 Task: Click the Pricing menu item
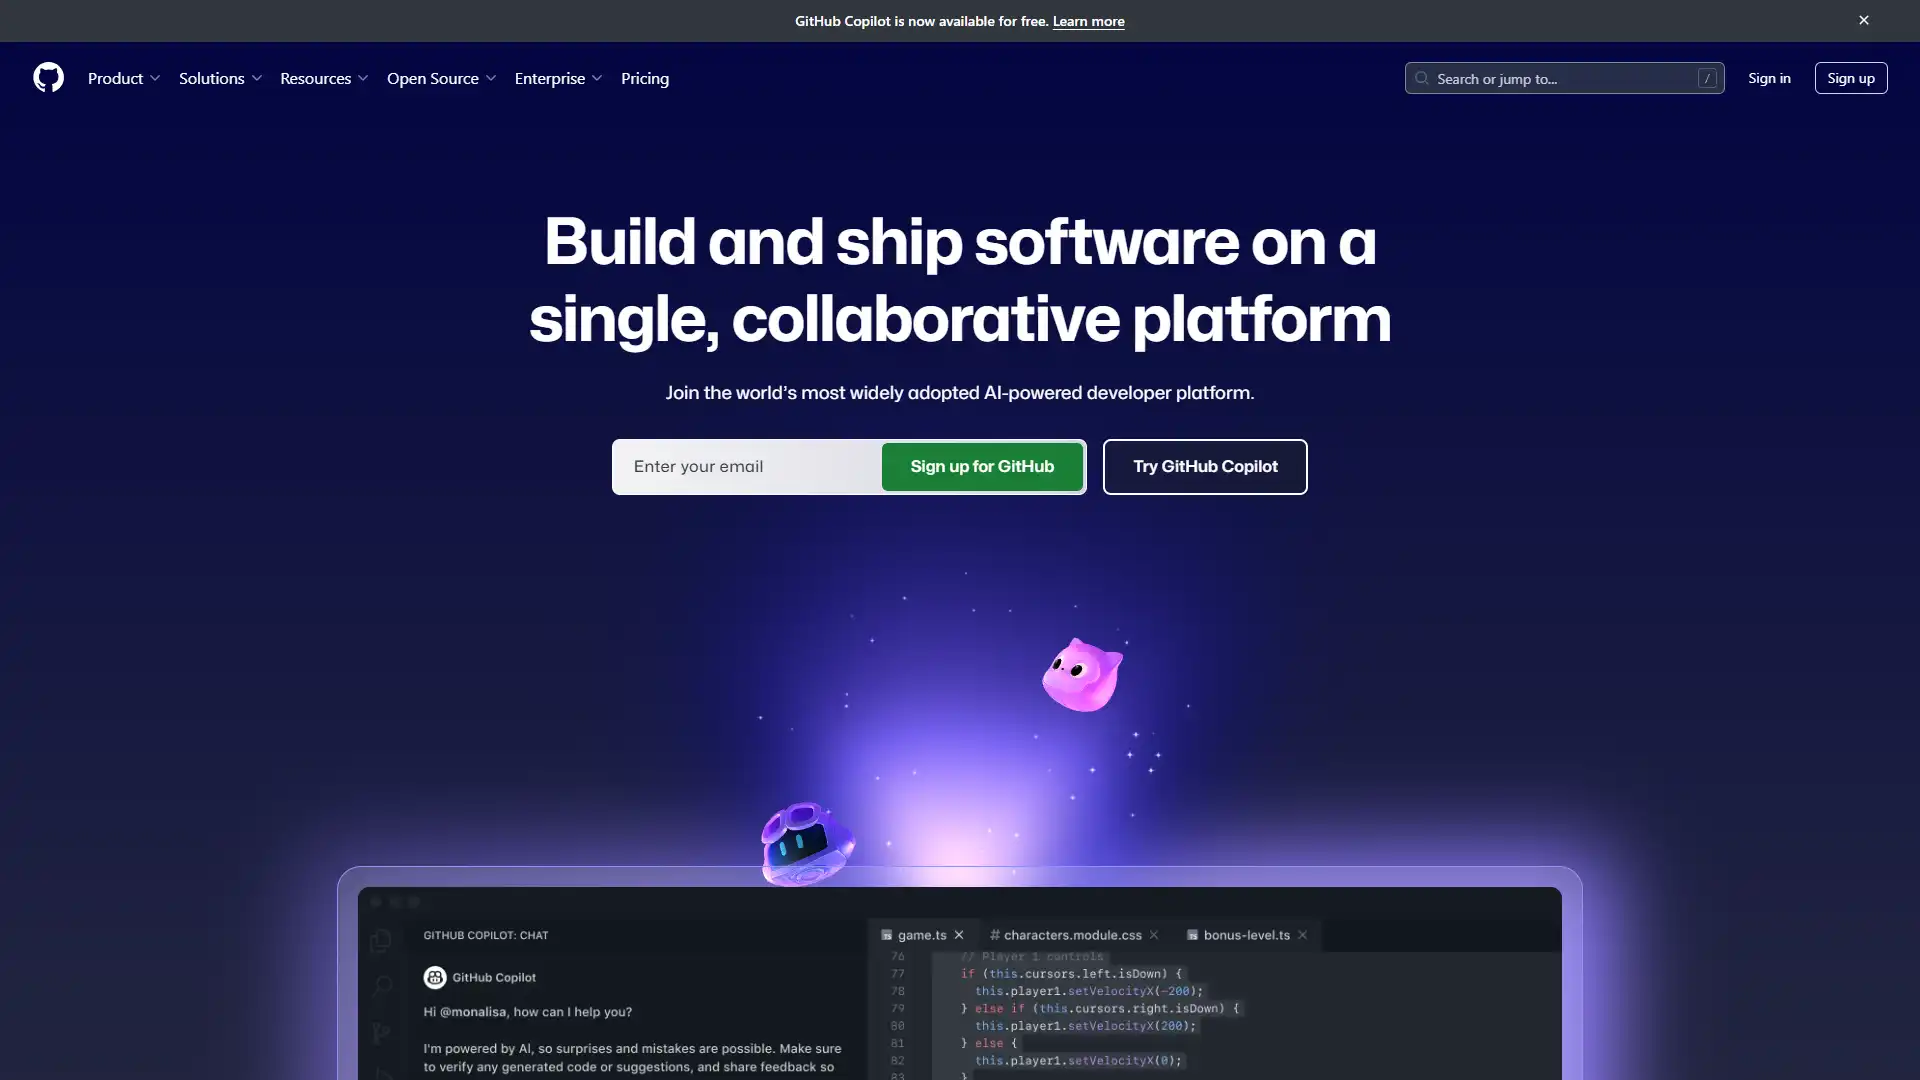coord(645,78)
